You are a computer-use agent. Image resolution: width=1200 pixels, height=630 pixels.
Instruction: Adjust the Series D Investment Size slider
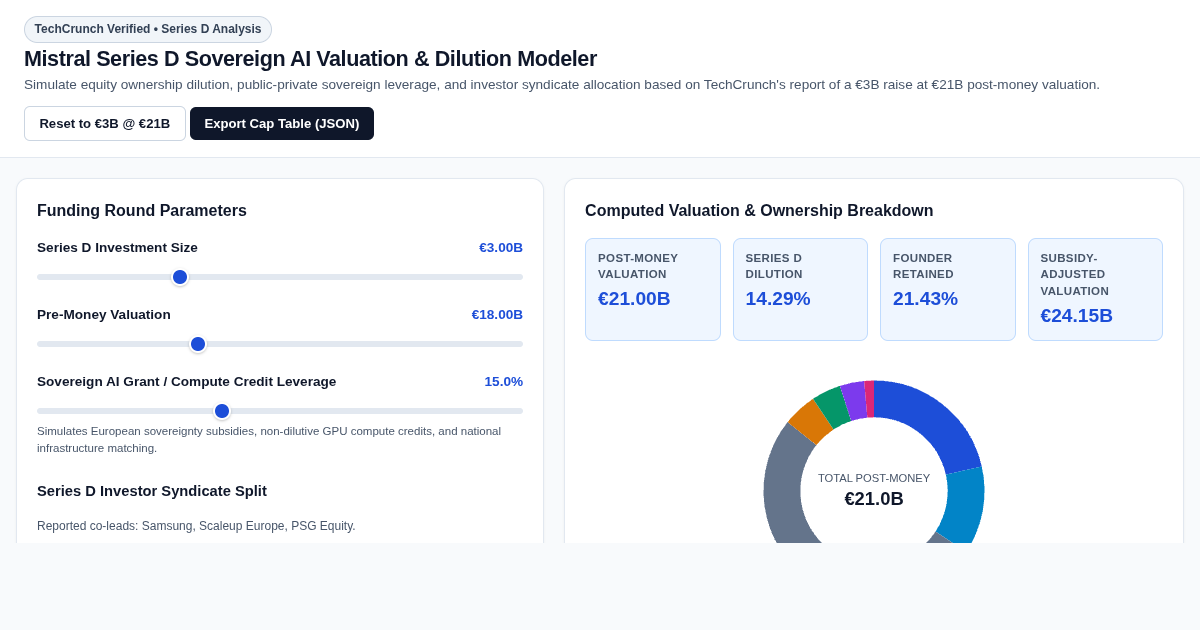pyautogui.click(x=280, y=277)
